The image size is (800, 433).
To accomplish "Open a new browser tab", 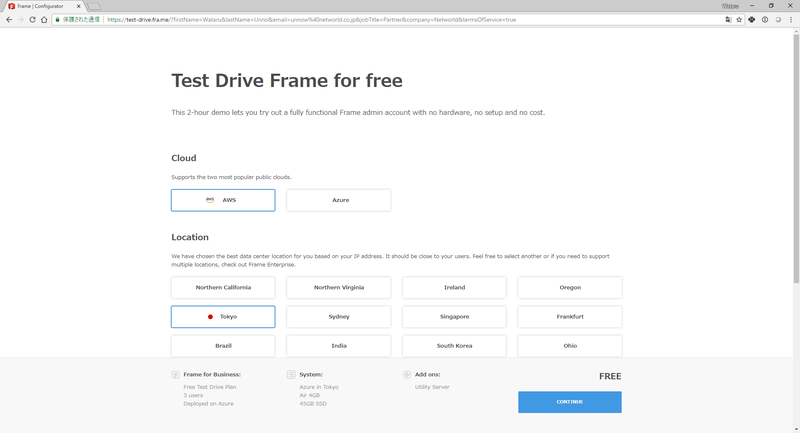I will (x=94, y=7).
